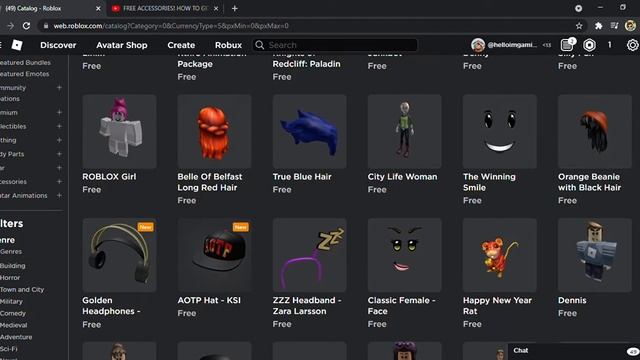The width and height of the screenshot is (640, 360).
Task: Open the AOTP Hat - KSI thumbnail
Action: pos(214,255)
